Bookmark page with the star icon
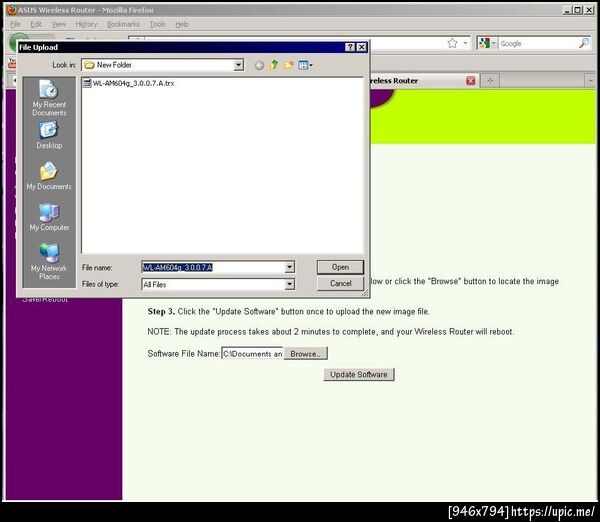 pyautogui.click(x=453, y=43)
